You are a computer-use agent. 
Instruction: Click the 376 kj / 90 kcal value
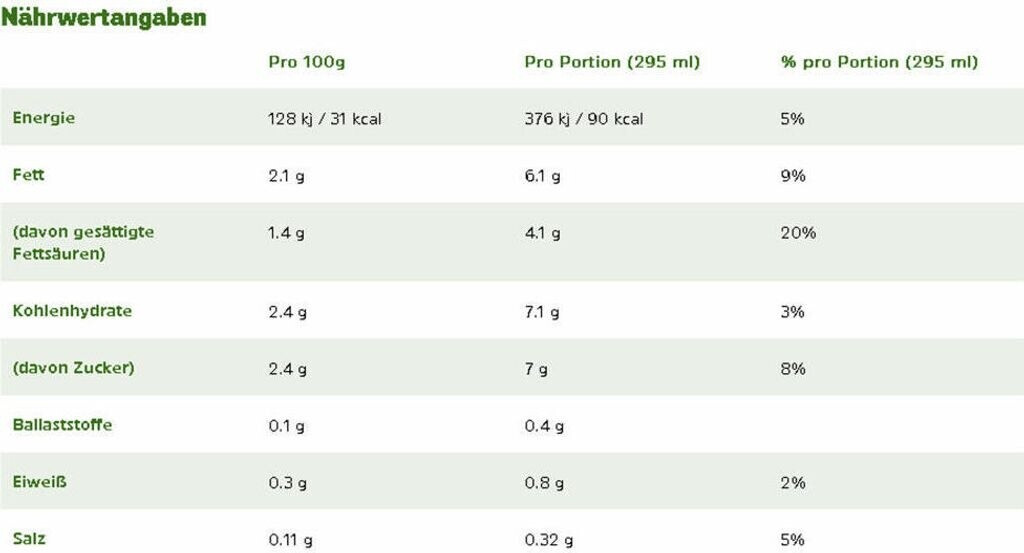pyautogui.click(x=584, y=119)
